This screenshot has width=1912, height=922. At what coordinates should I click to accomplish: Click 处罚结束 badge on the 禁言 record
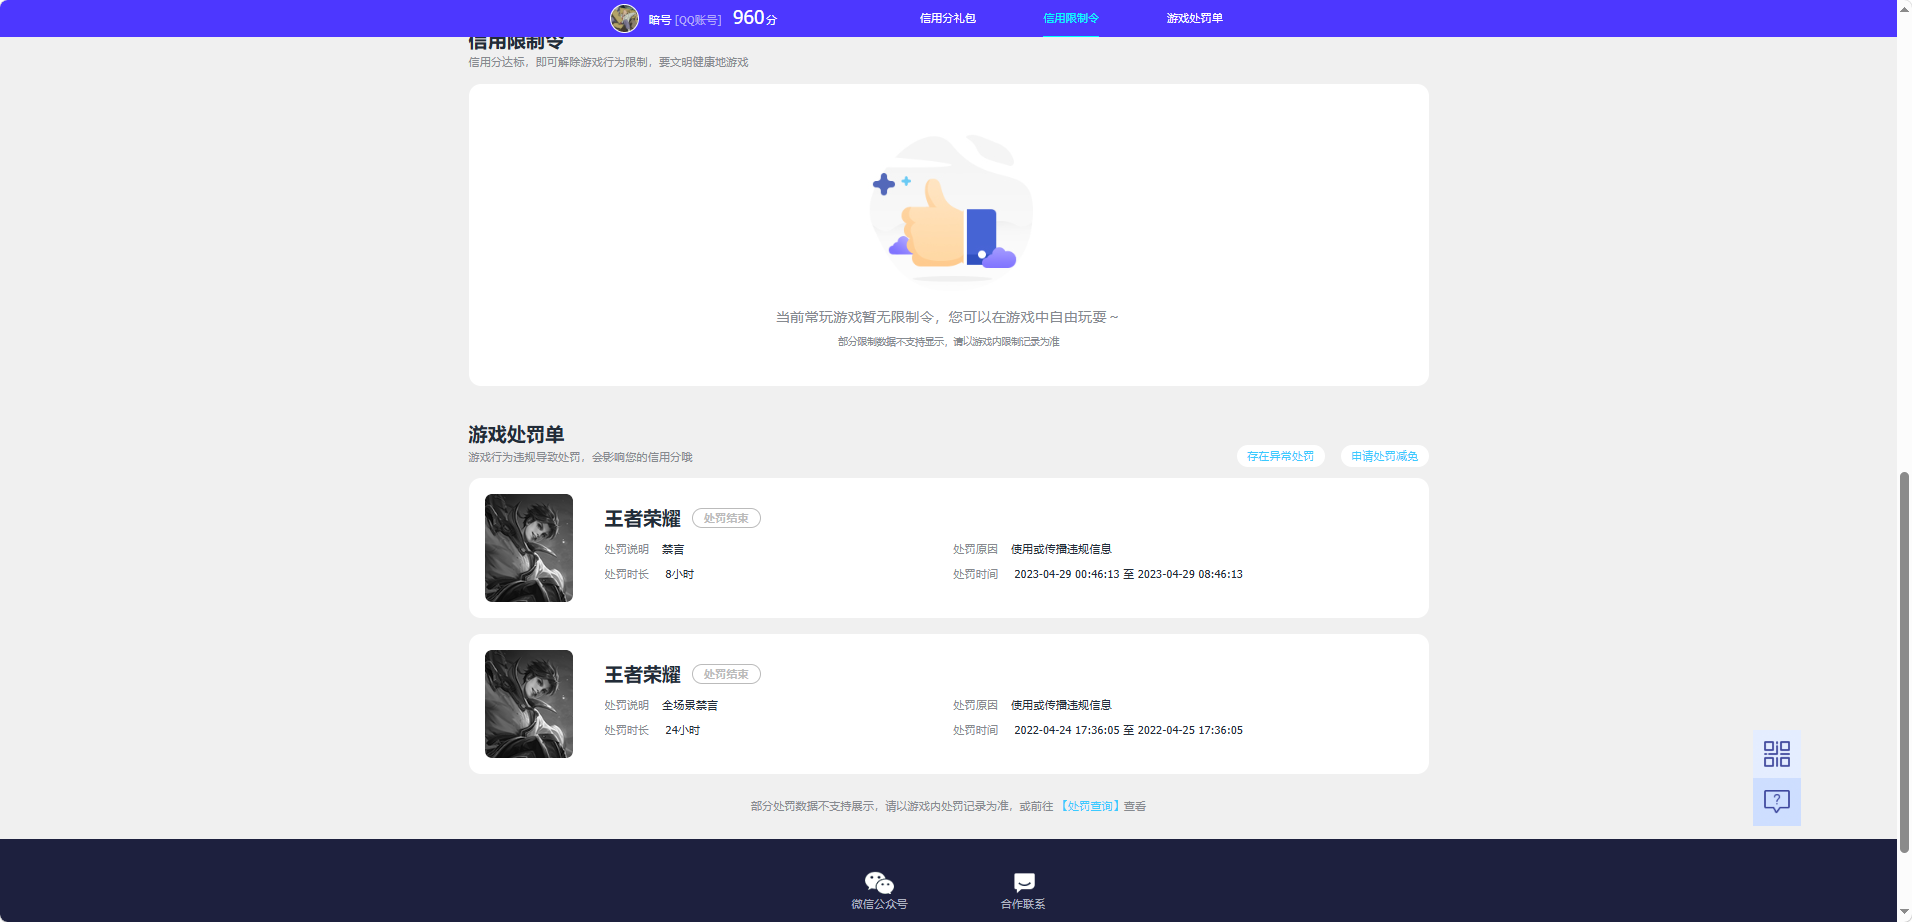[x=726, y=518]
